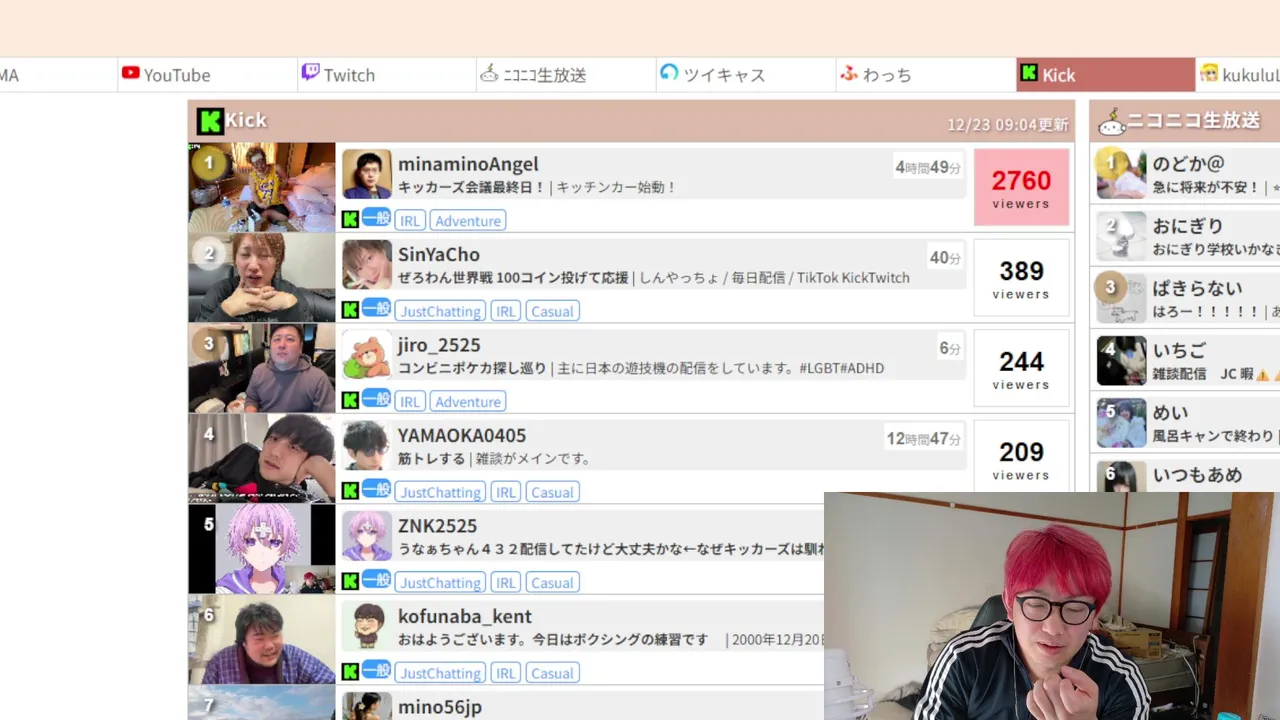Click キッカーズ会議最終日 stream title text
This screenshot has height=720, width=1280.
coord(472,187)
